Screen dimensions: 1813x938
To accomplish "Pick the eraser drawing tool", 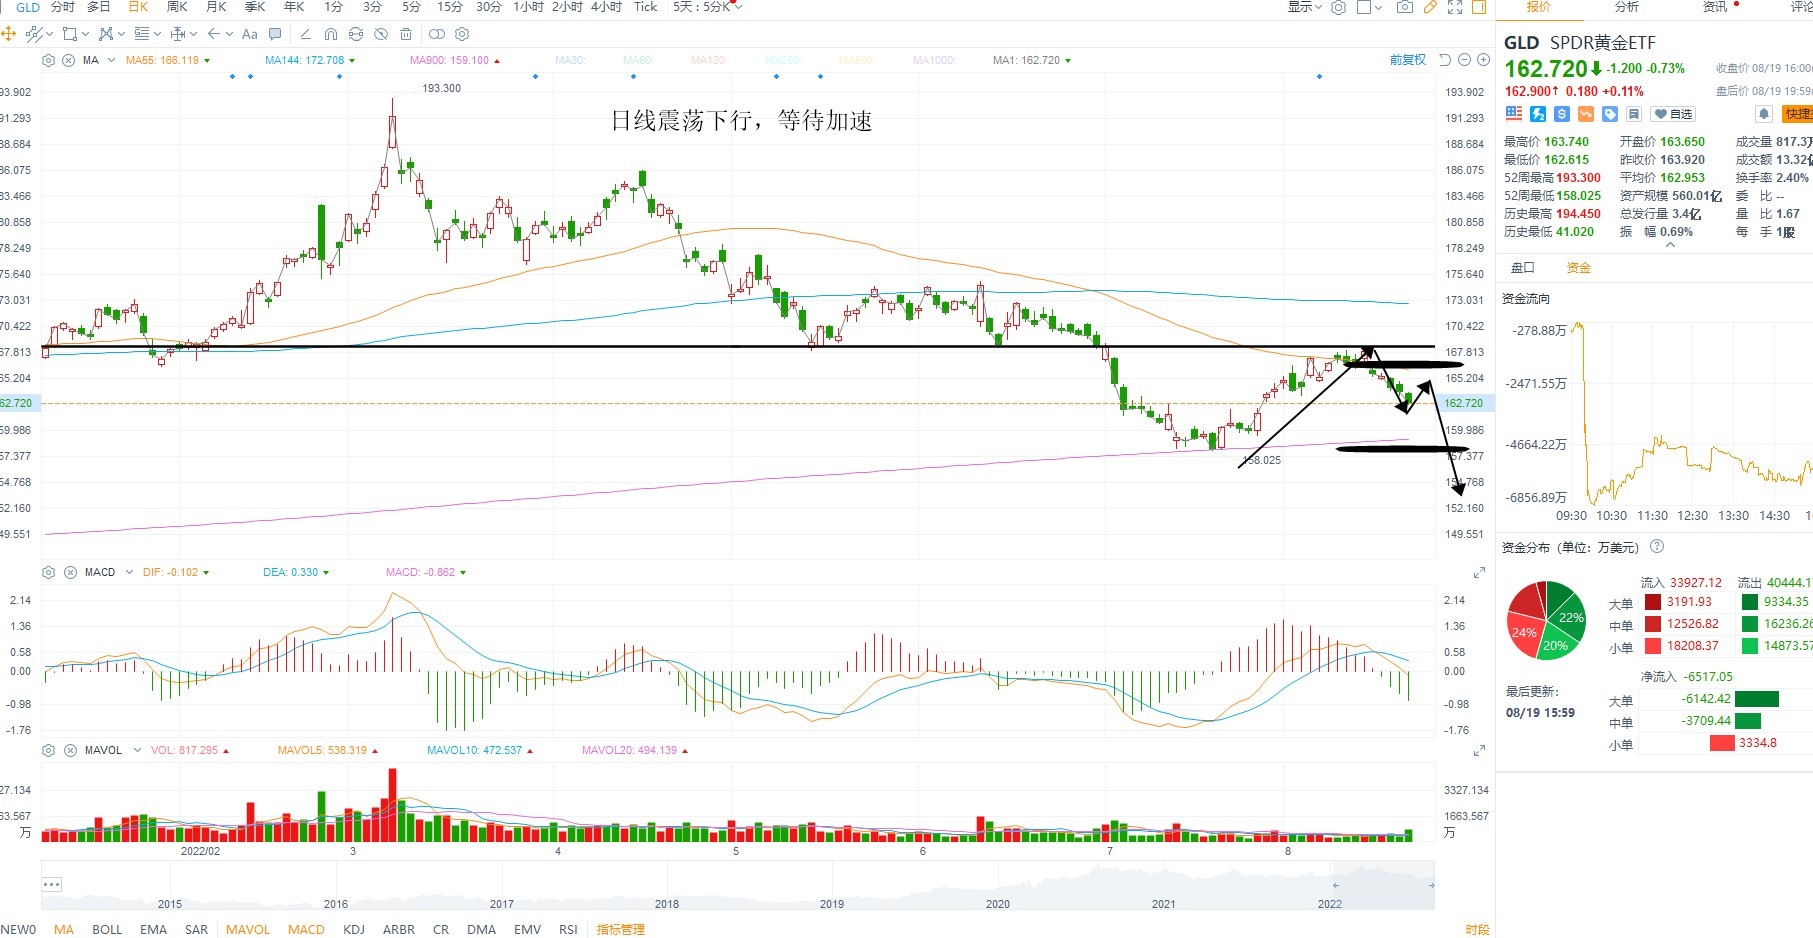I will pos(305,34).
